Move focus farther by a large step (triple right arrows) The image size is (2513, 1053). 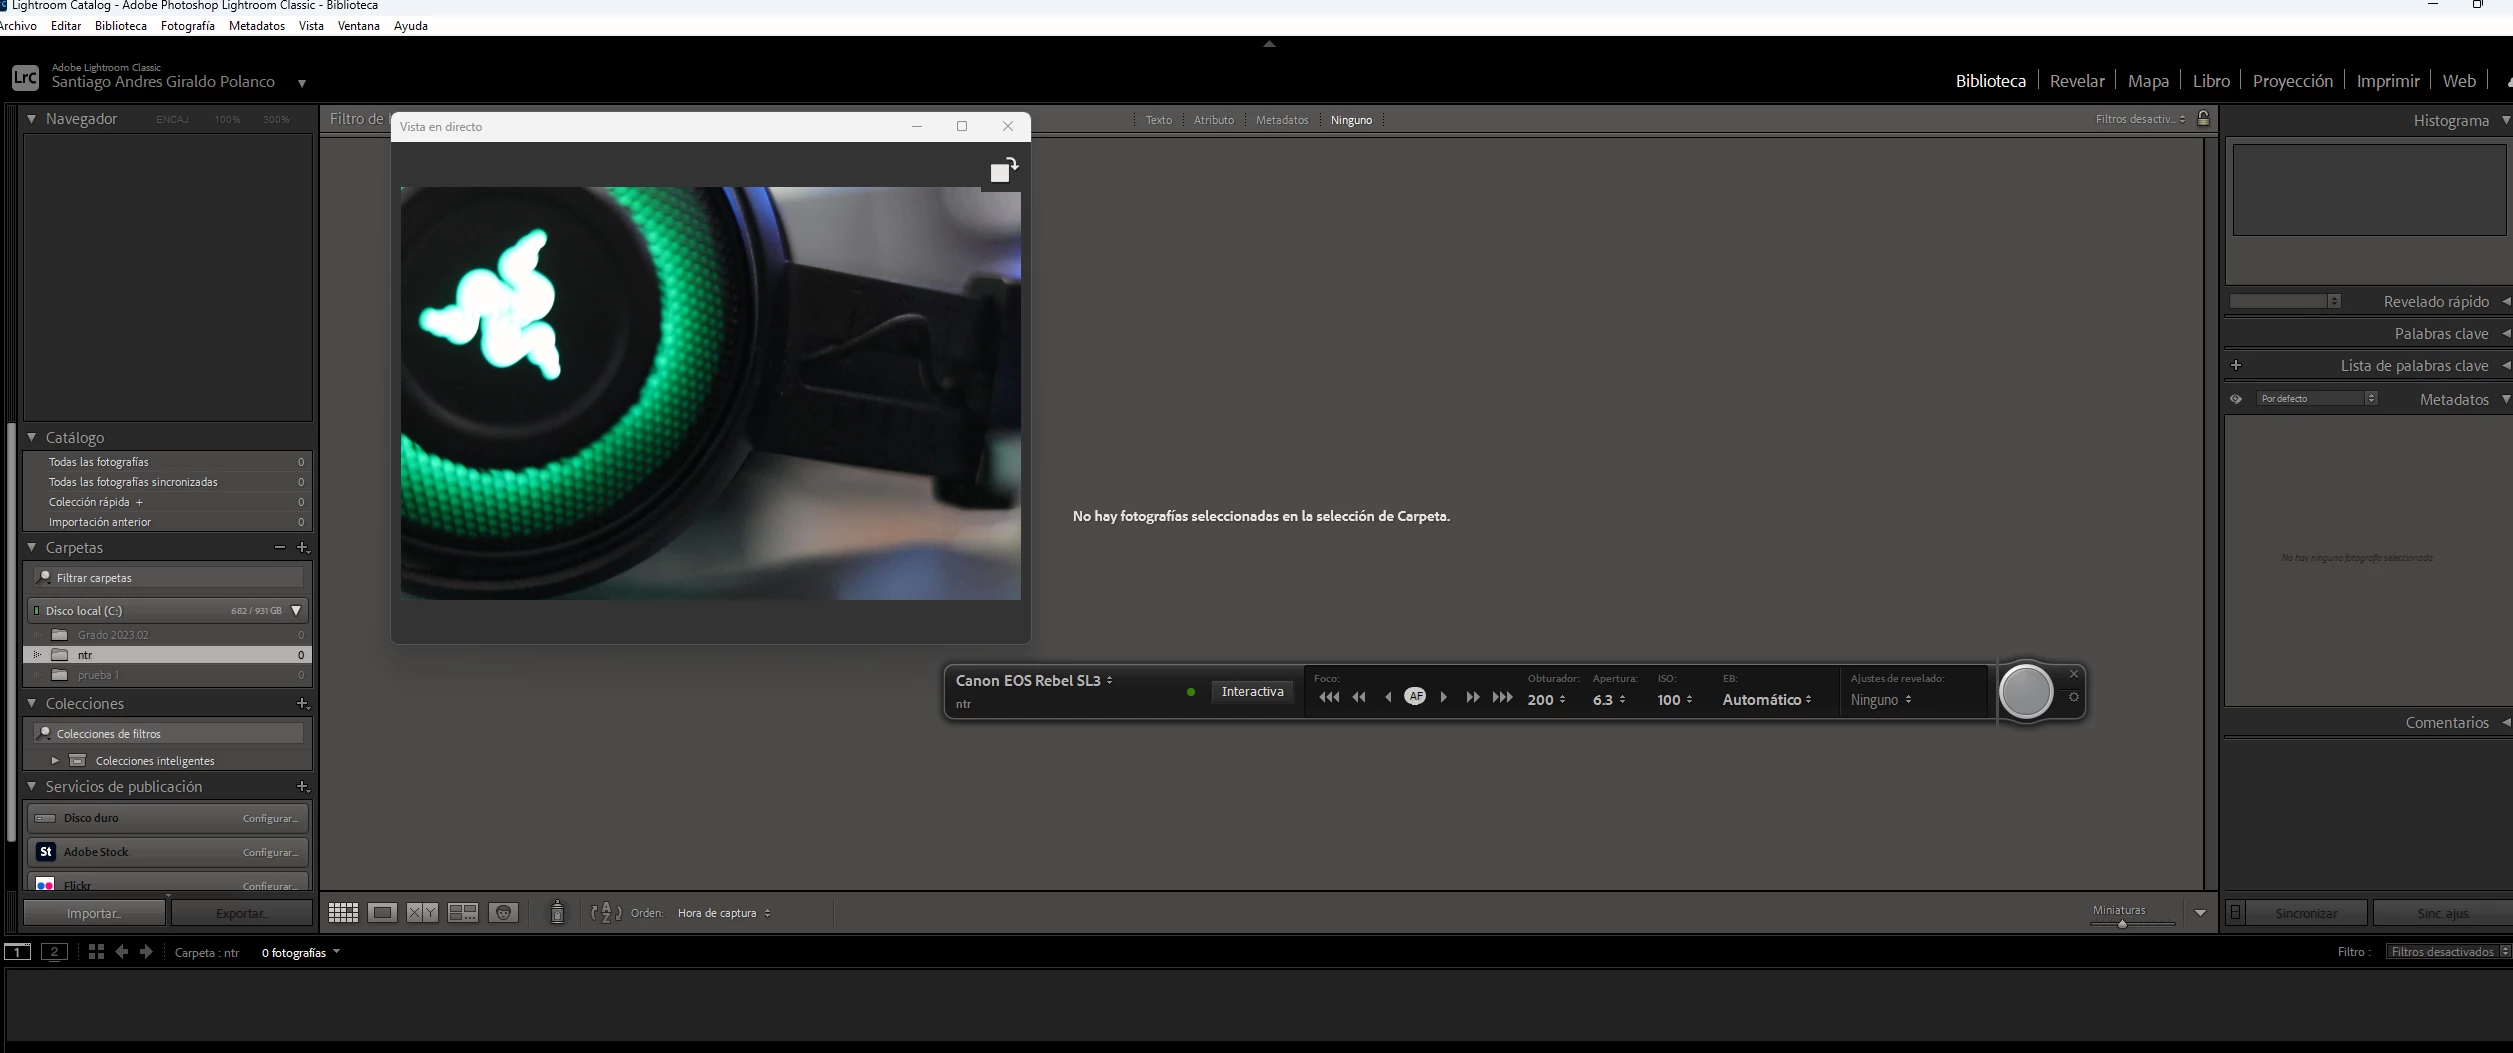click(x=1502, y=697)
